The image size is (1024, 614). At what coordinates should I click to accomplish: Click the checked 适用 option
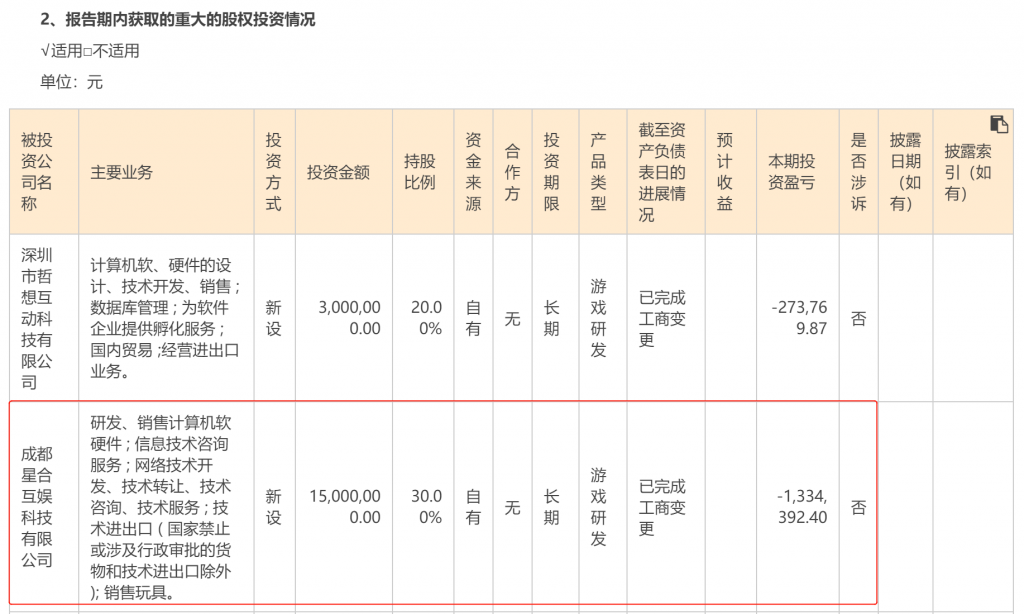58,50
